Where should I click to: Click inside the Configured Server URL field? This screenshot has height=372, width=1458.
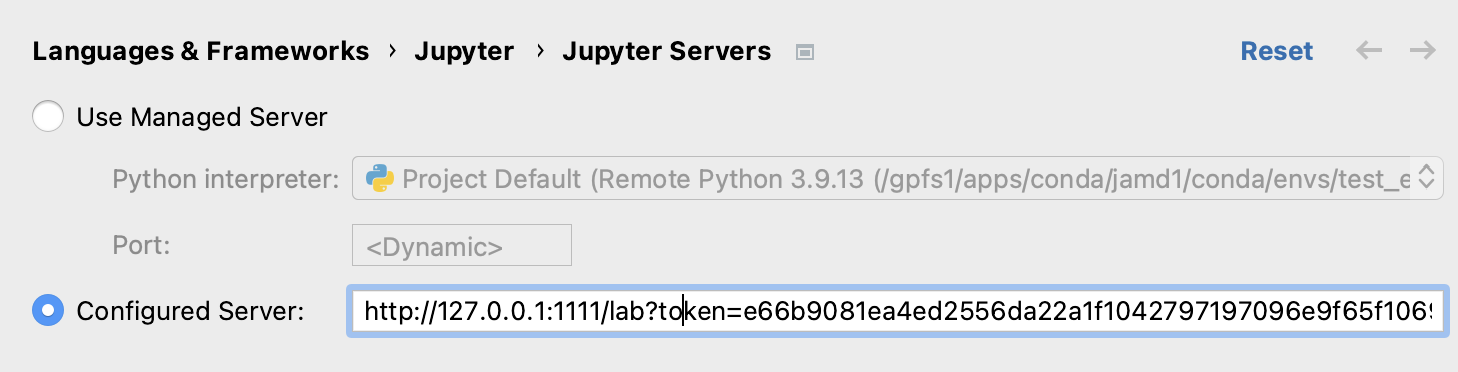897,311
